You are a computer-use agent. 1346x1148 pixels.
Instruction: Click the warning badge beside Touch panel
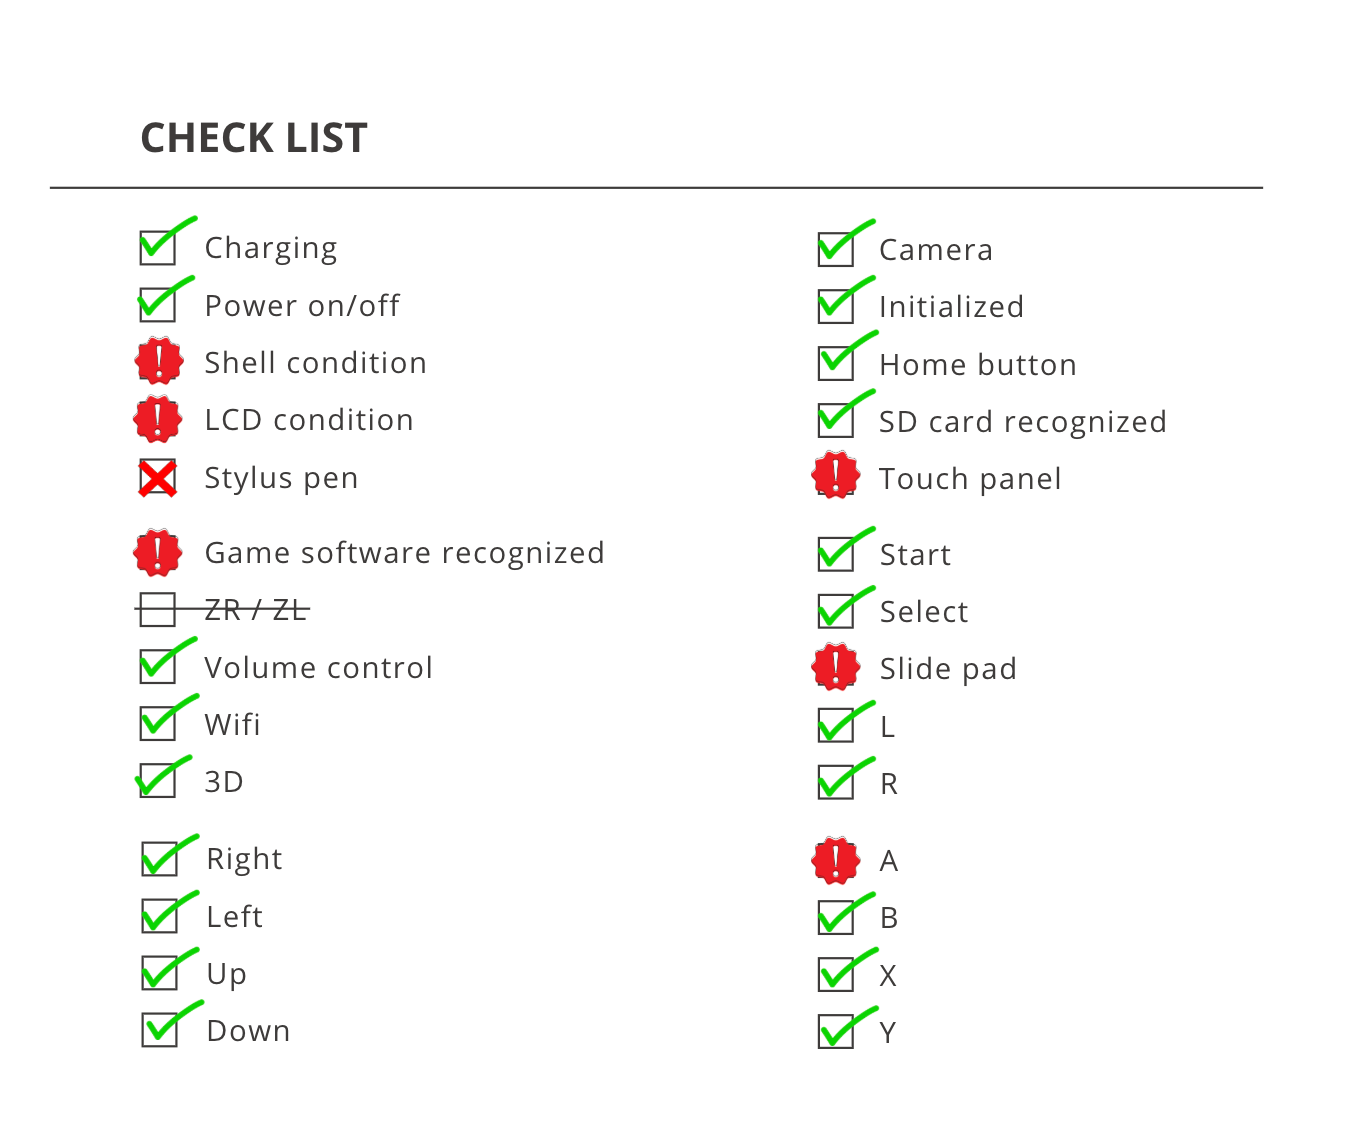click(836, 475)
